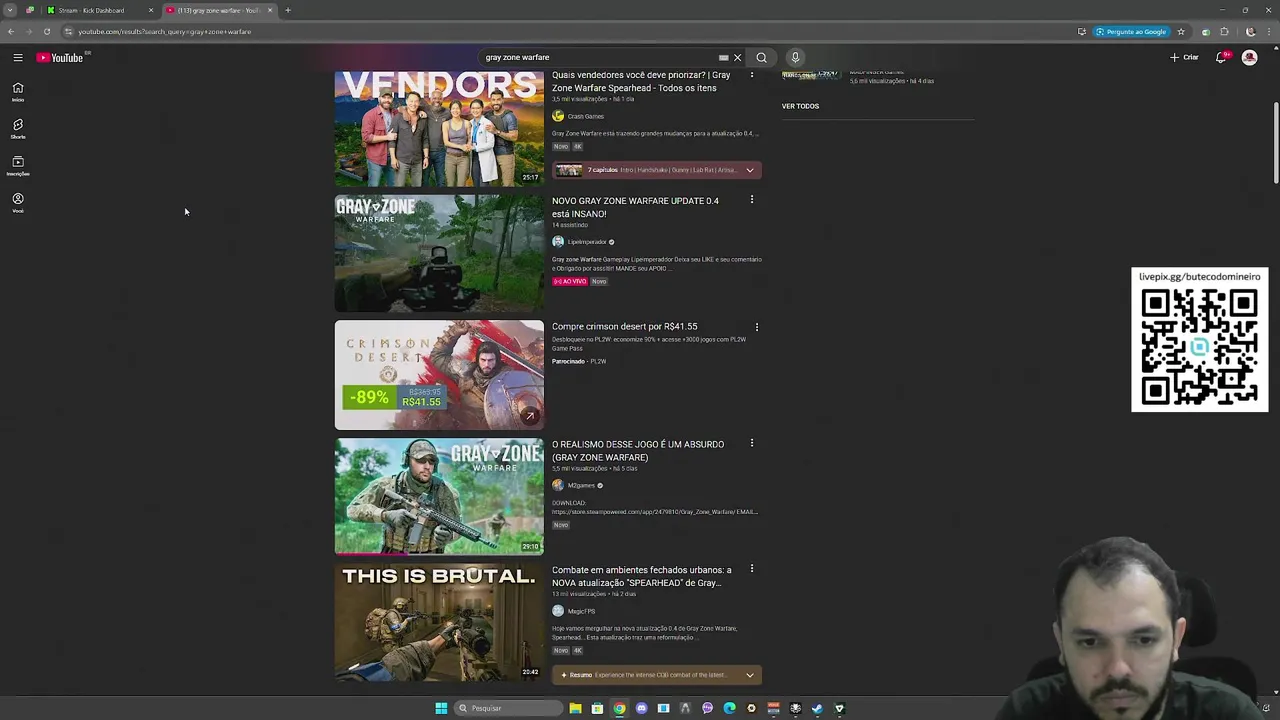
Task: Open Shorts from the sidebar
Action: tap(18, 128)
